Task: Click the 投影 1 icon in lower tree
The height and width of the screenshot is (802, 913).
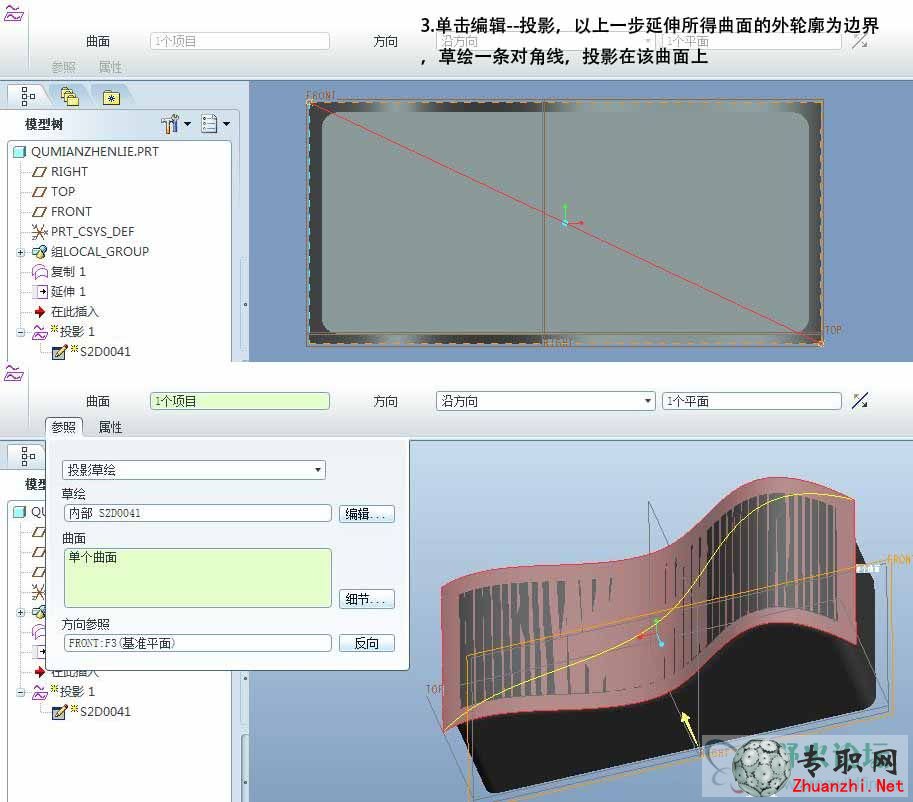Action: pos(40,692)
